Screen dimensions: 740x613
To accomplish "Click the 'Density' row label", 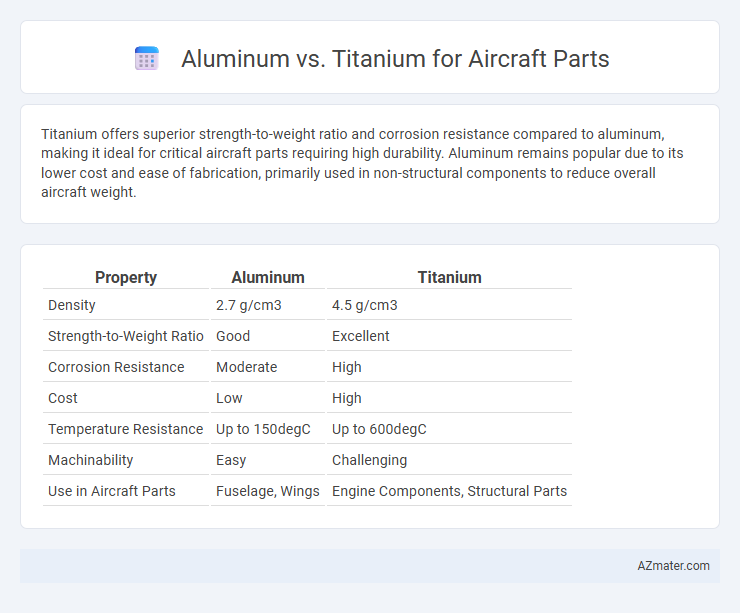I will pos(72,305).
